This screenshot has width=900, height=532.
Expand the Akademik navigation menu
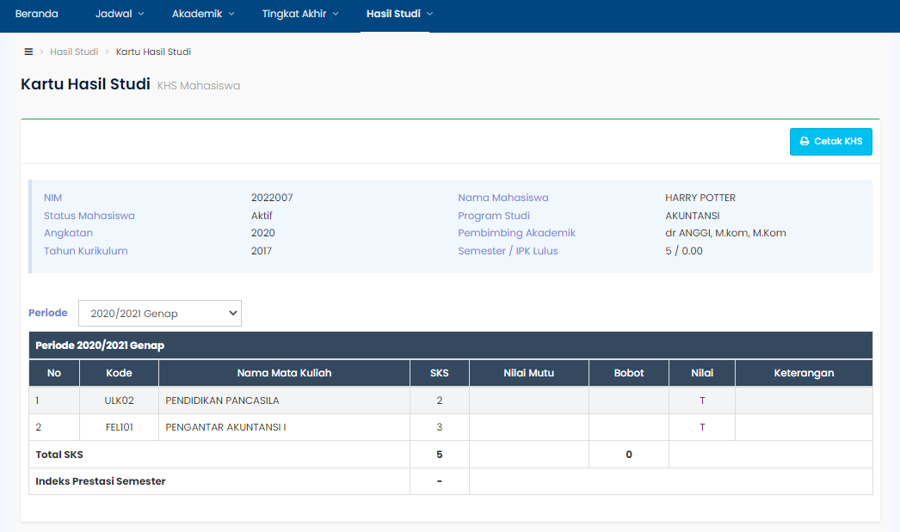[203, 14]
